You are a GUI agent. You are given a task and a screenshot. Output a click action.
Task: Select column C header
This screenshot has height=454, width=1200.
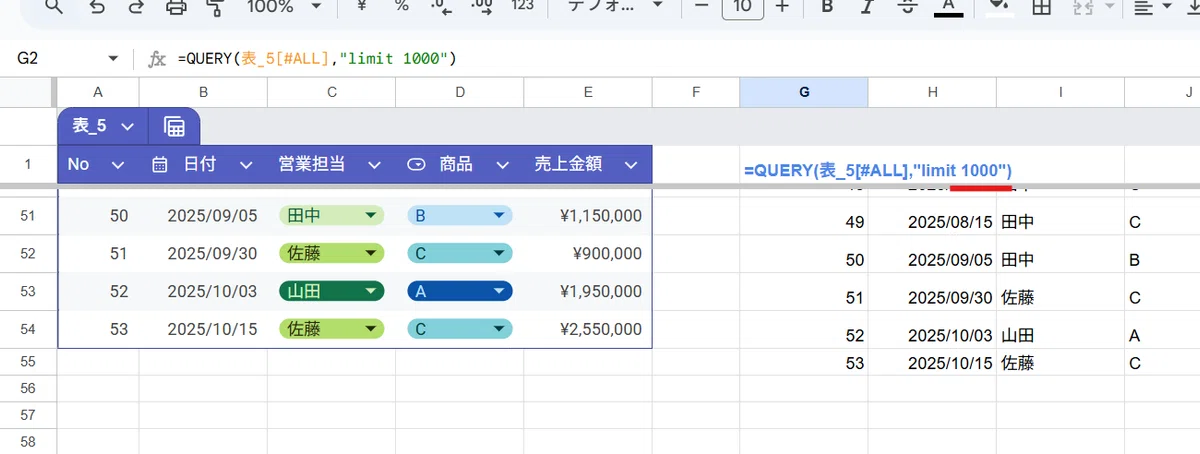(332, 92)
